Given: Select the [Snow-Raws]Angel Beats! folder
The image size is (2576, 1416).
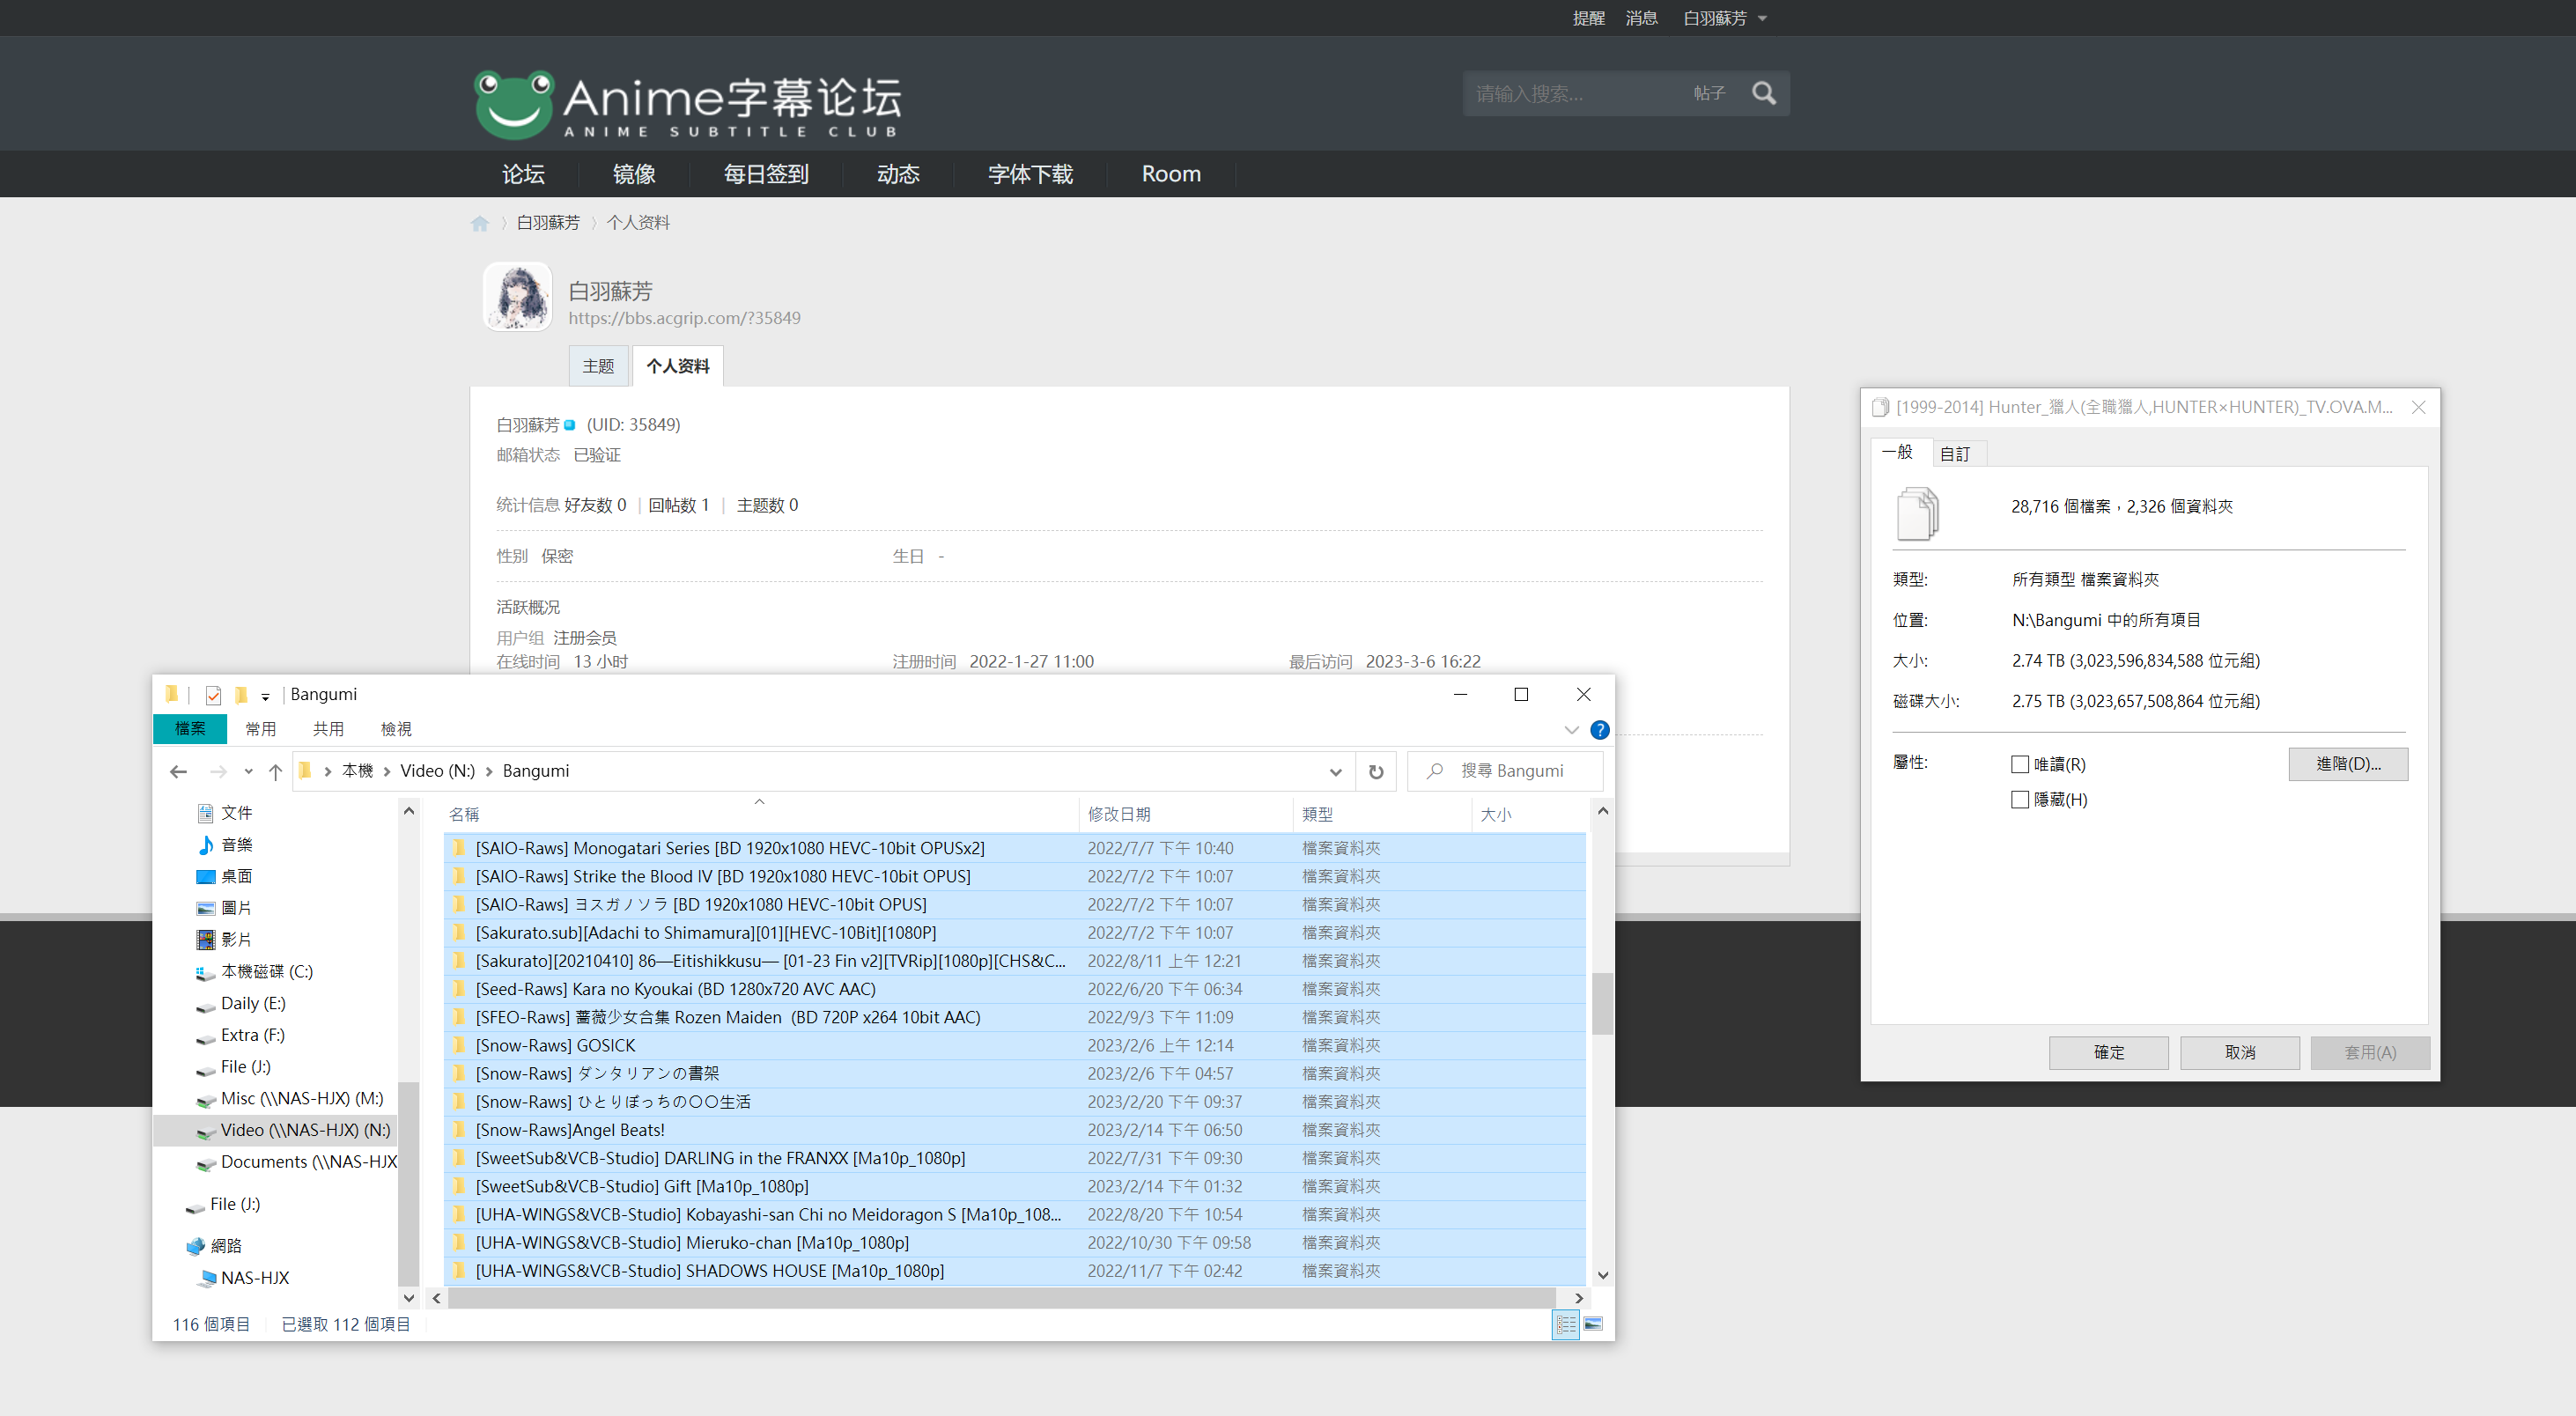Looking at the screenshot, I should tap(1014, 1130).
